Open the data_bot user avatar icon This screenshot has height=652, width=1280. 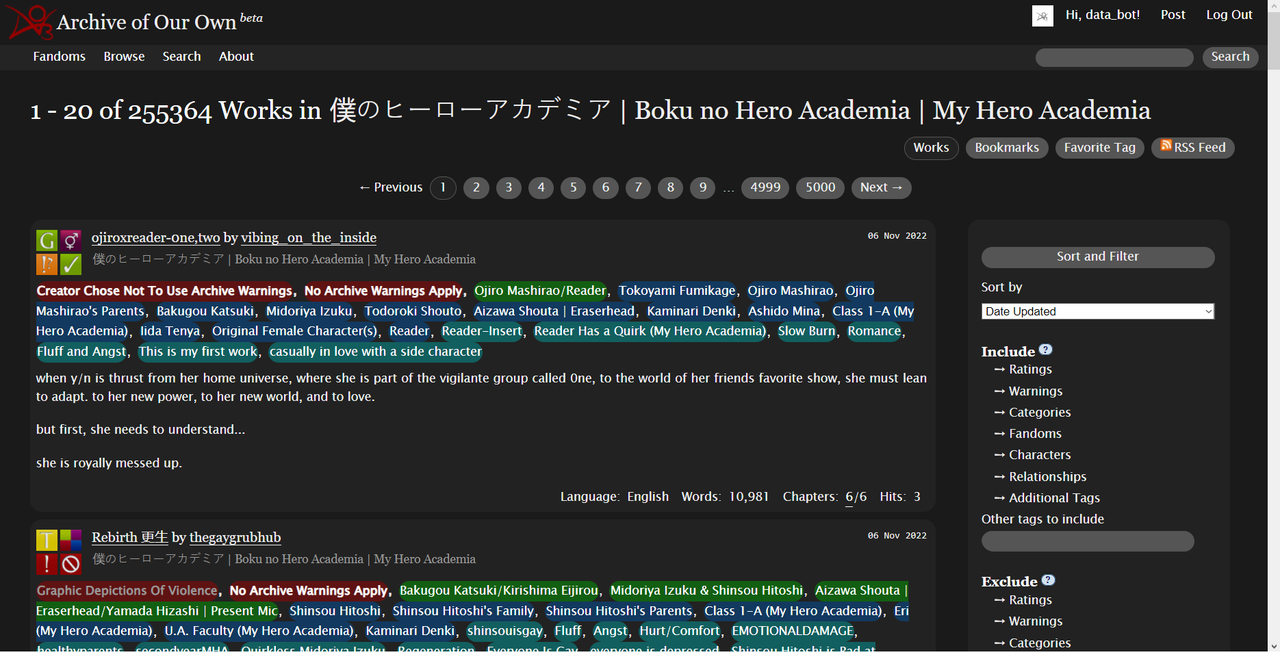point(1042,16)
